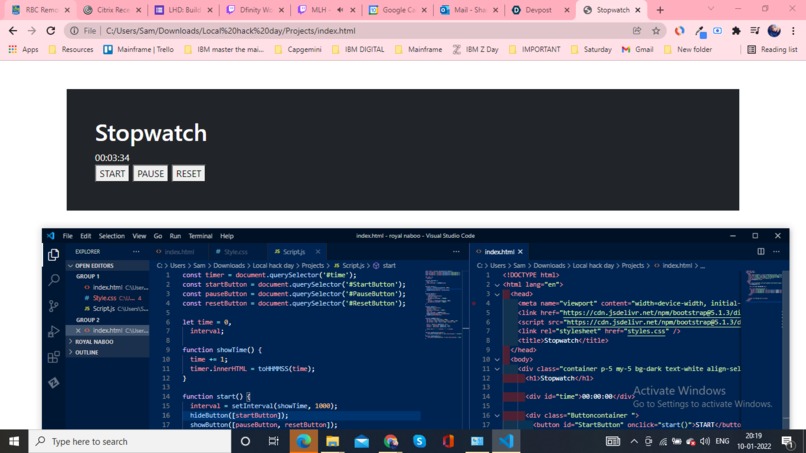Image resolution: width=806 pixels, height=453 pixels.
Task: Expand the OUTLINE section
Action: tap(86, 353)
